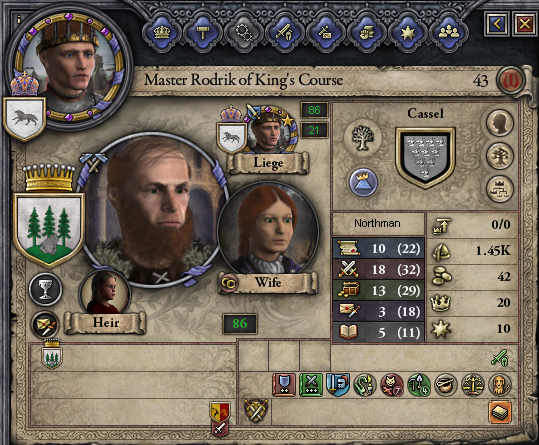Open the orange stacked papers button

pyautogui.click(x=500, y=412)
